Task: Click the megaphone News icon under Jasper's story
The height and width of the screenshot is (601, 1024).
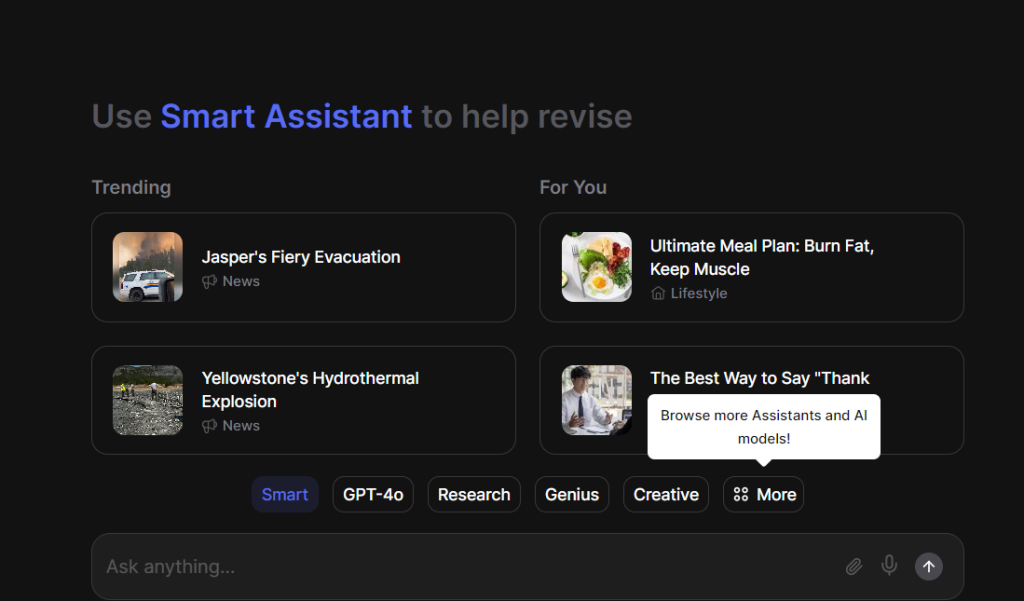Action: 209,282
